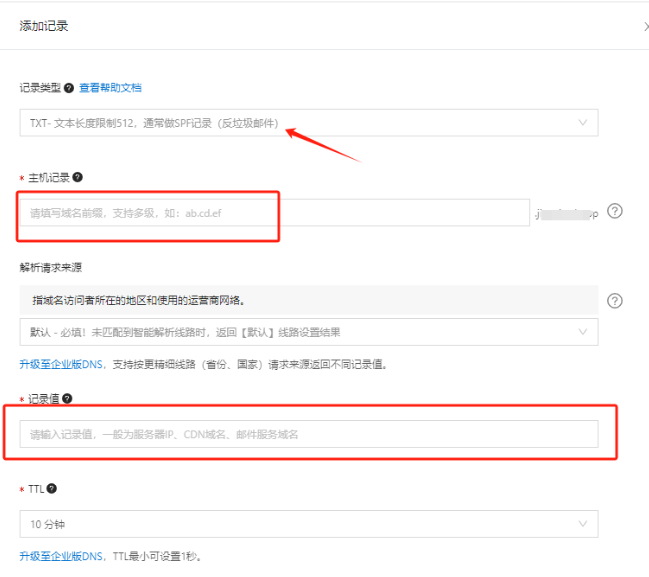Focus the 记录值 record value input
Viewport: 649px width, 577px height.
(x=309, y=434)
